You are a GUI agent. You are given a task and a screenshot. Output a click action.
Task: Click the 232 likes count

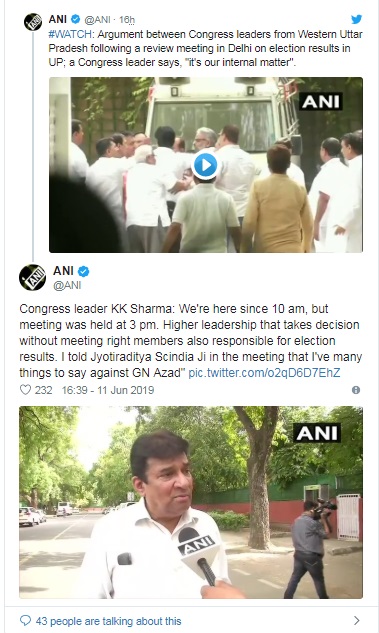[x=44, y=390]
